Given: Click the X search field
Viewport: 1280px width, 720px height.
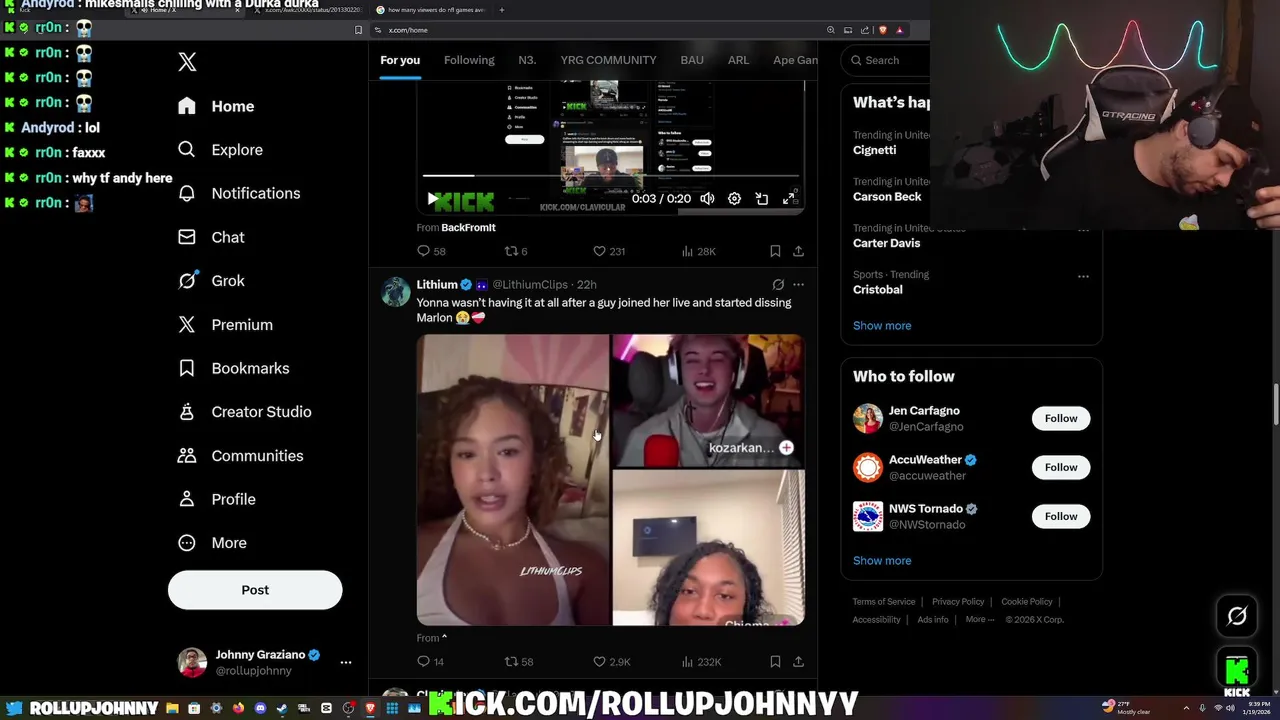Looking at the screenshot, I should click(885, 60).
